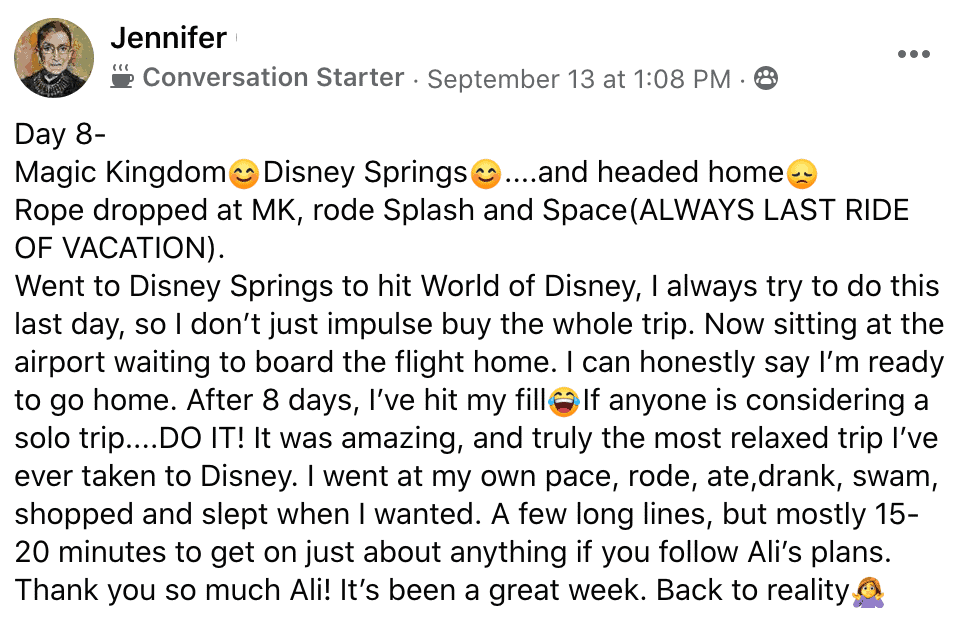The width and height of the screenshot is (971, 622).
Task: Click the ALWAYS LAST RIDE text
Action: [x=774, y=210]
